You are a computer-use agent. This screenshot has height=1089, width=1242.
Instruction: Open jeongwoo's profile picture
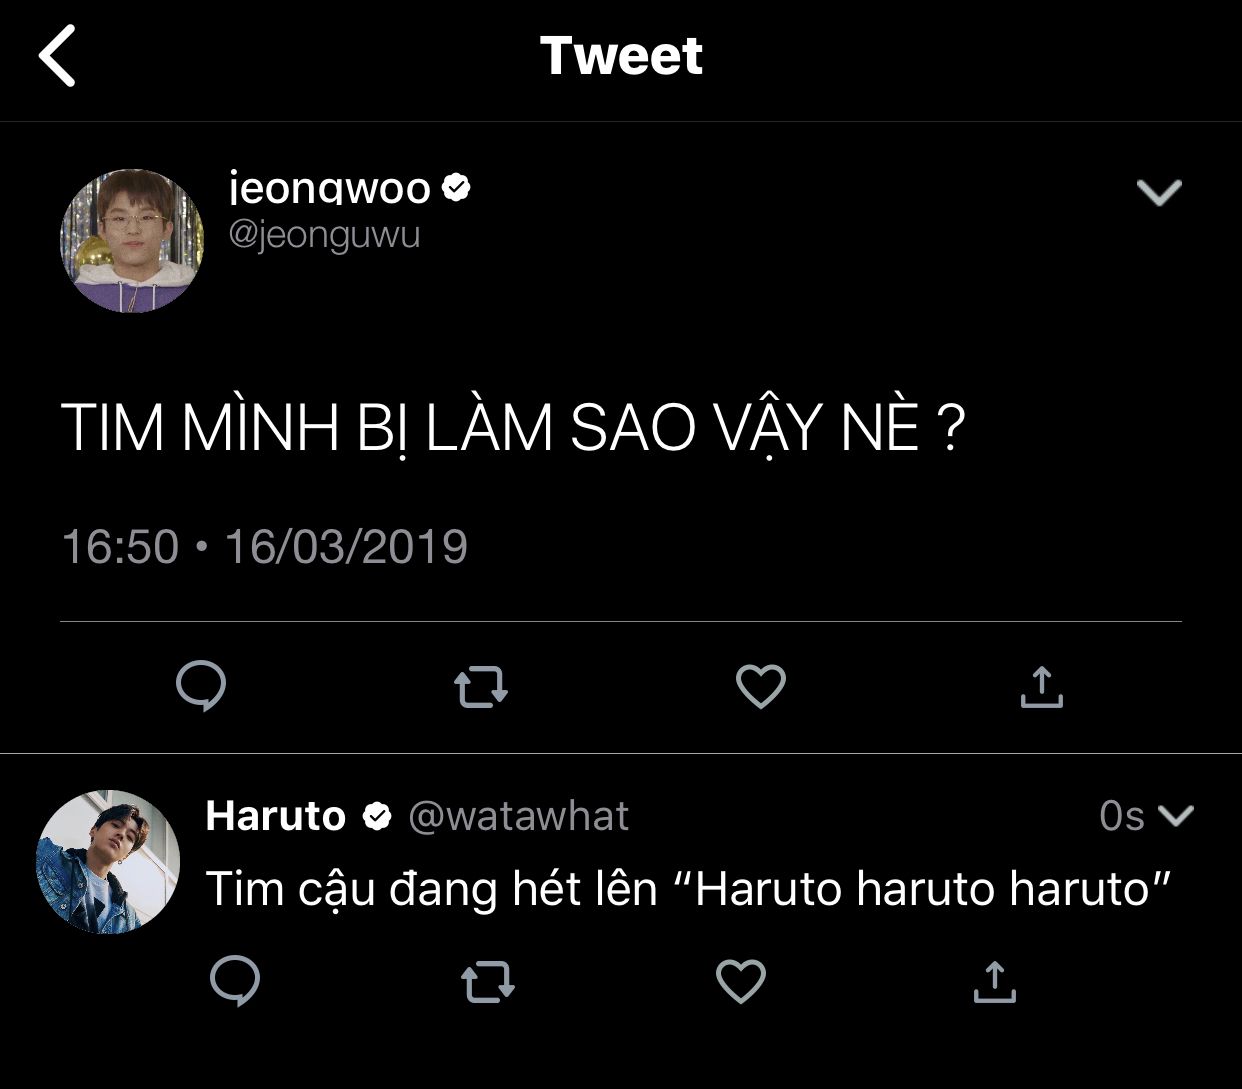(x=132, y=241)
